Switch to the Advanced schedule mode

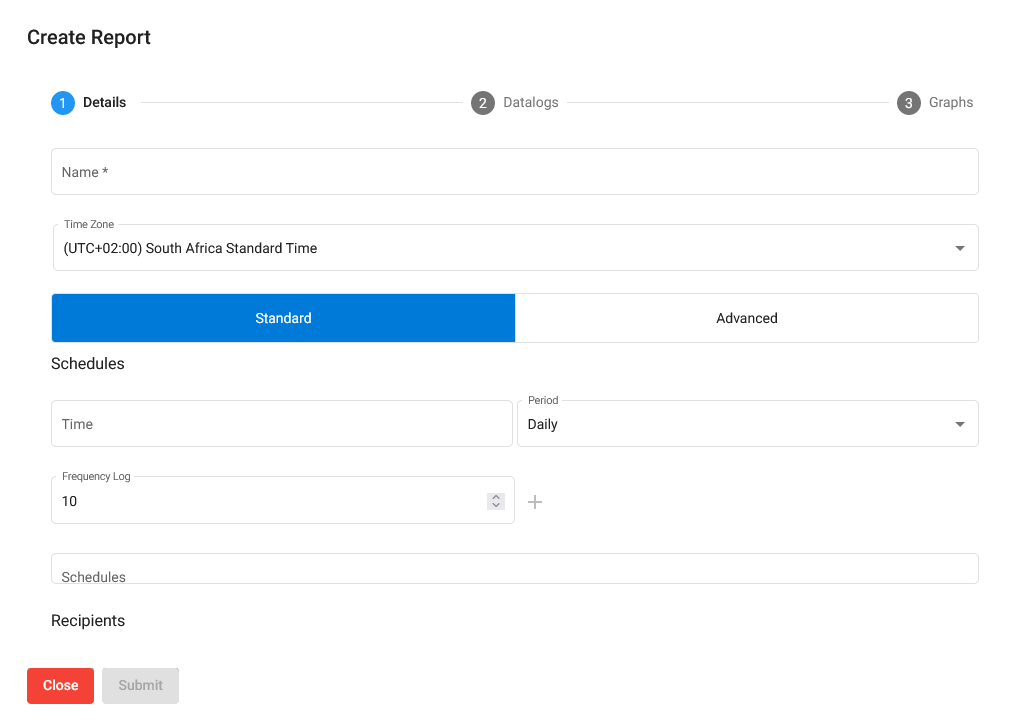[x=746, y=317]
